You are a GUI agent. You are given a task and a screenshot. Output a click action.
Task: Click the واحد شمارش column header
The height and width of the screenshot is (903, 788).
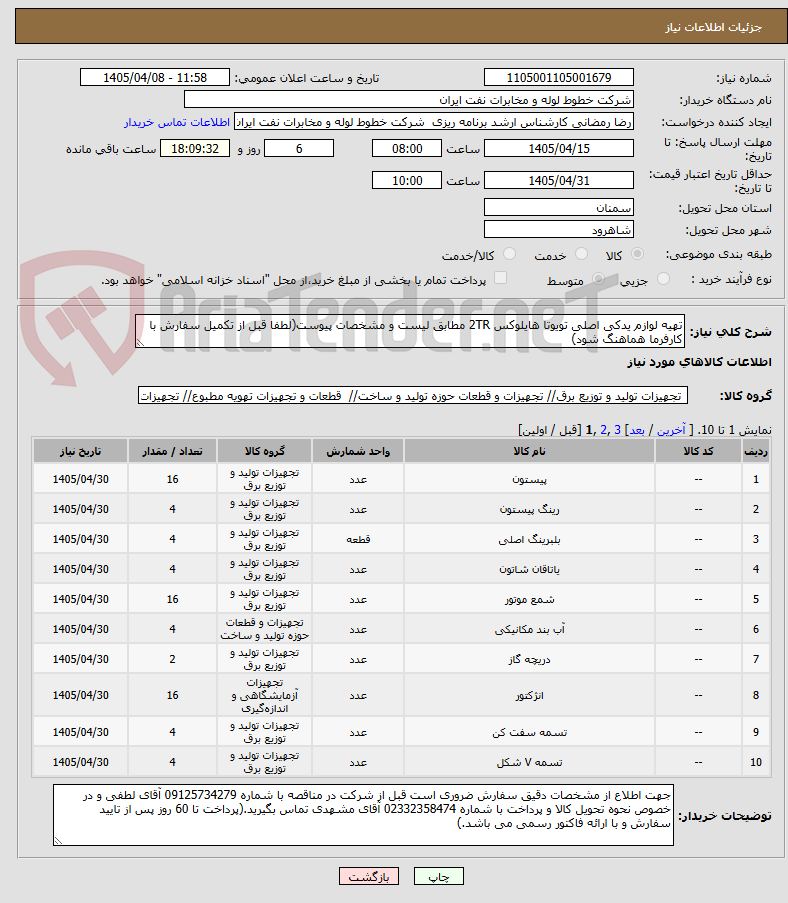coord(358,451)
